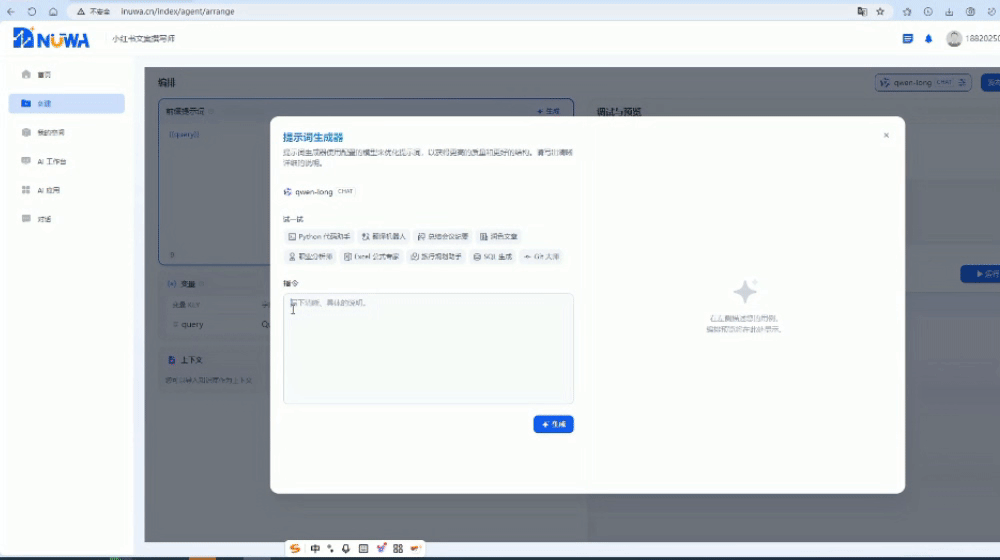
Task: Select the Excel formula expert chip
Action: click(371, 256)
